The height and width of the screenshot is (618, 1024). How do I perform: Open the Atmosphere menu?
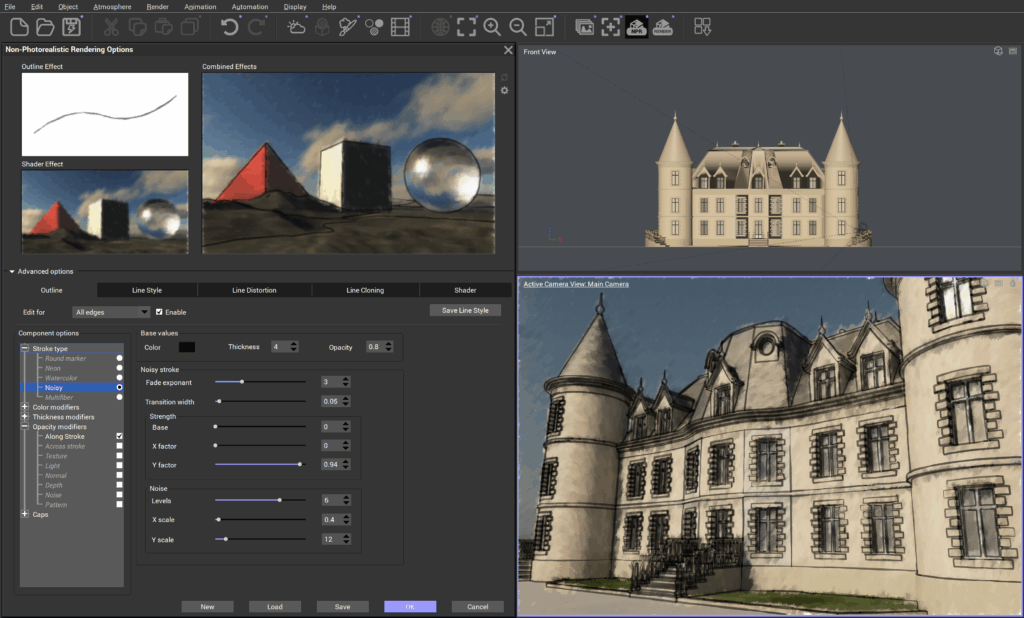point(111,7)
